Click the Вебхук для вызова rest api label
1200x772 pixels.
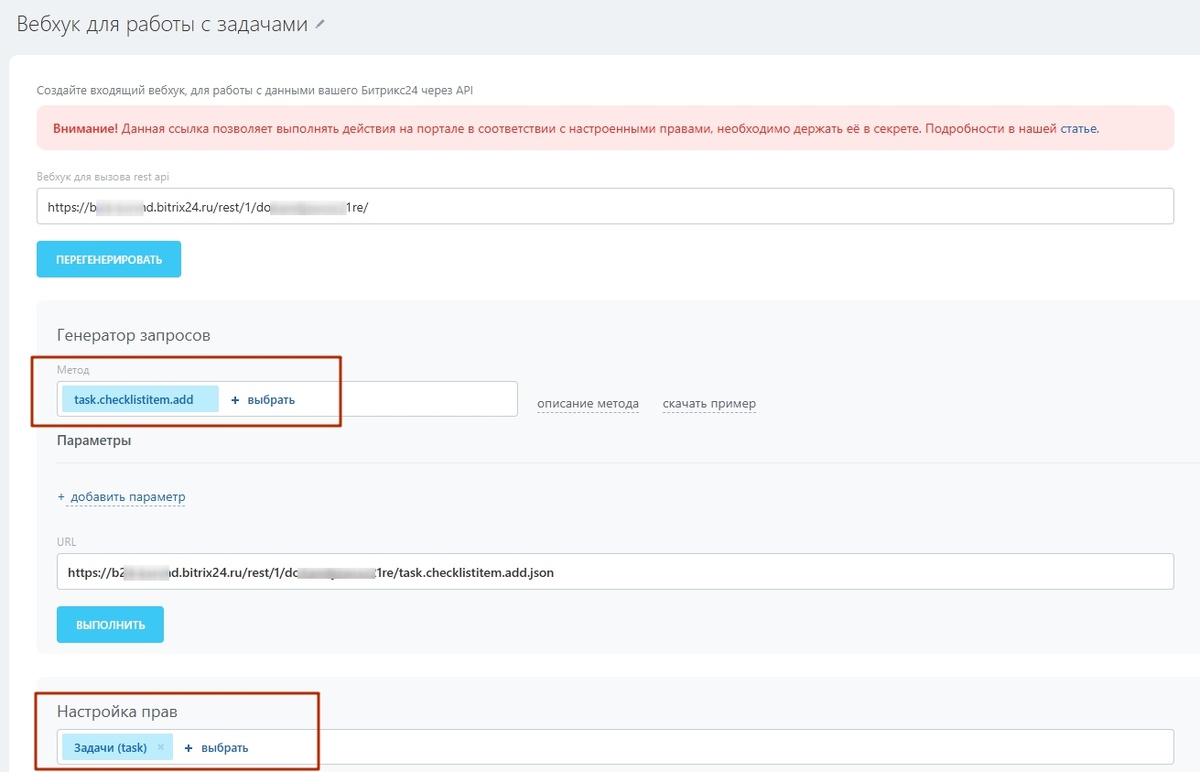103,177
